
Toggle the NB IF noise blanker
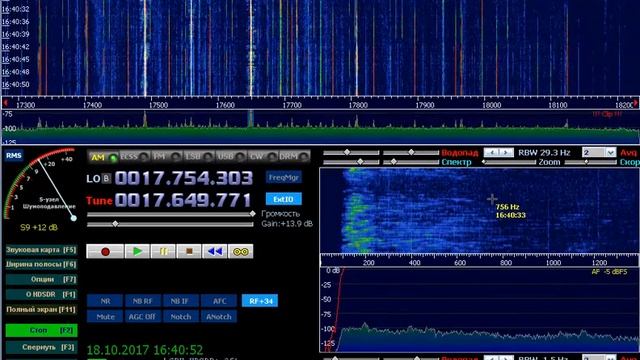point(180,301)
